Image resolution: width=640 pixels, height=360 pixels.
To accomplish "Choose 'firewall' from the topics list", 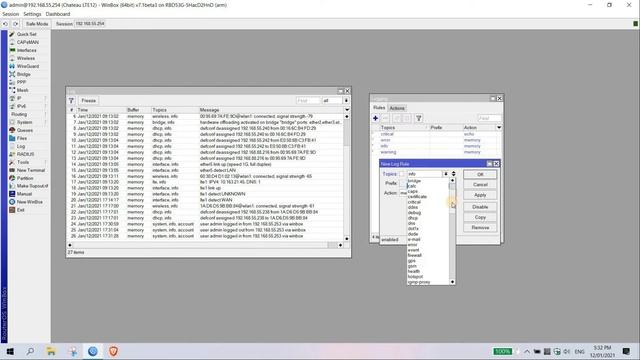I will (428, 255).
